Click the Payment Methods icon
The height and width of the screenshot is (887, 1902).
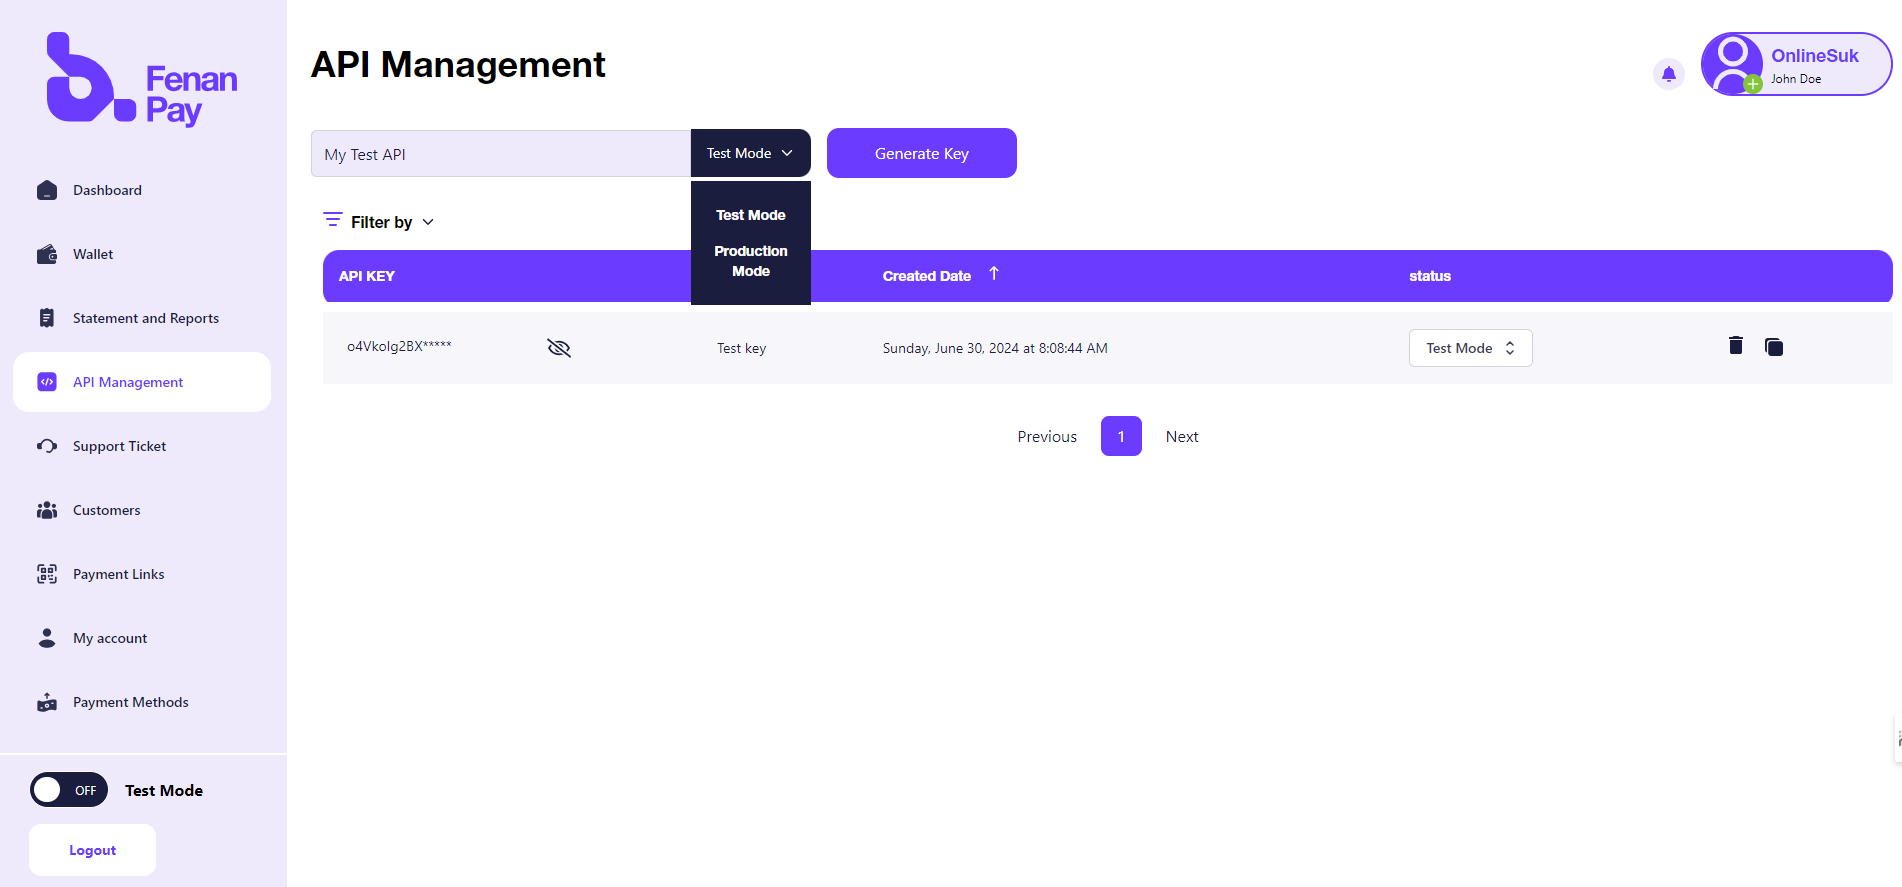[x=47, y=702]
